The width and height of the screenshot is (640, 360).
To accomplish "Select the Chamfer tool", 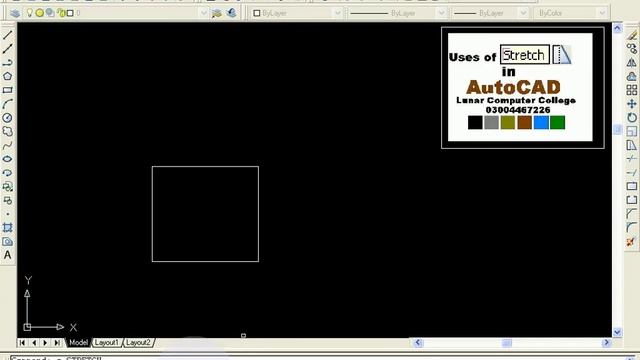I will 631,214.
